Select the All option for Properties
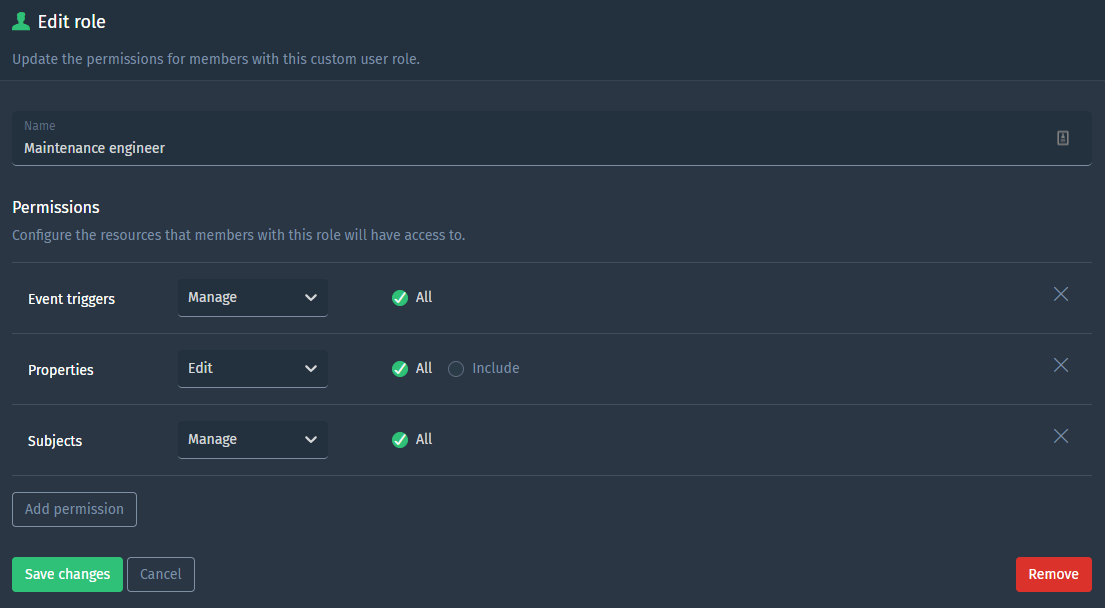 [x=400, y=368]
